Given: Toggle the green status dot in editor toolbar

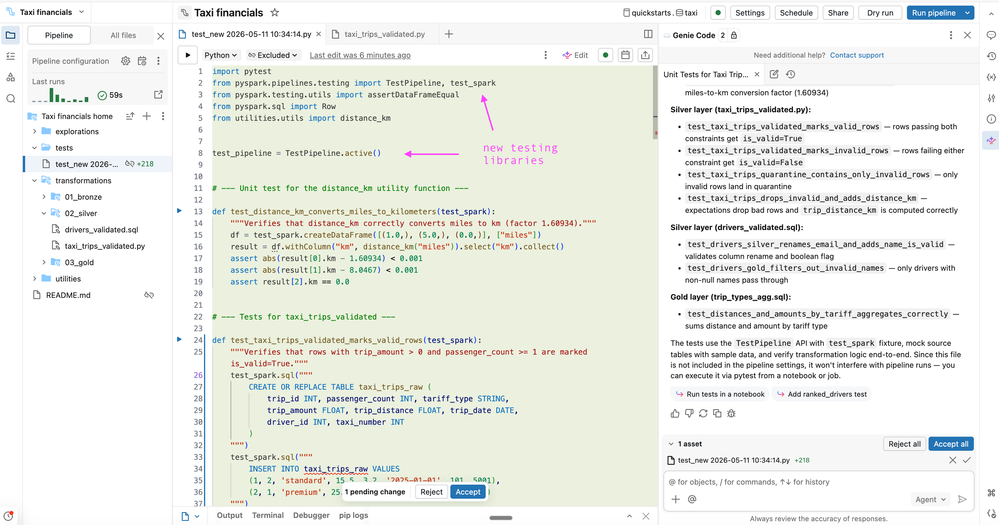Looking at the screenshot, I should click(605, 55).
